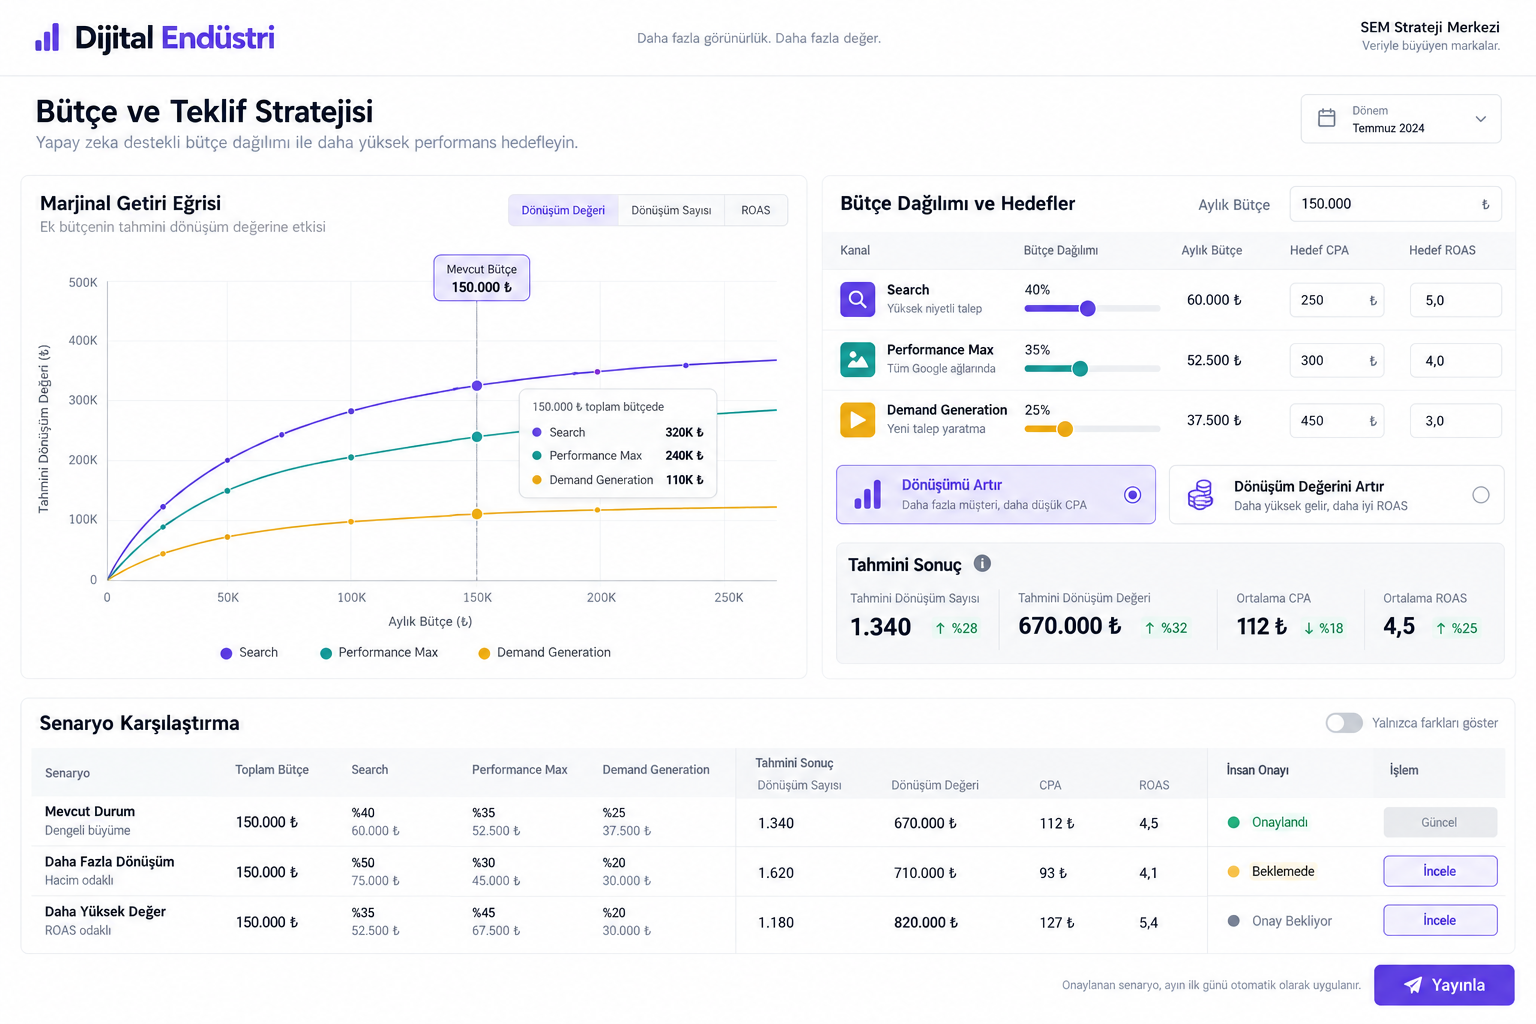The height and width of the screenshot is (1024, 1536).
Task: Click the Aylık Bütçe 150.000 input field
Action: tap(1395, 204)
